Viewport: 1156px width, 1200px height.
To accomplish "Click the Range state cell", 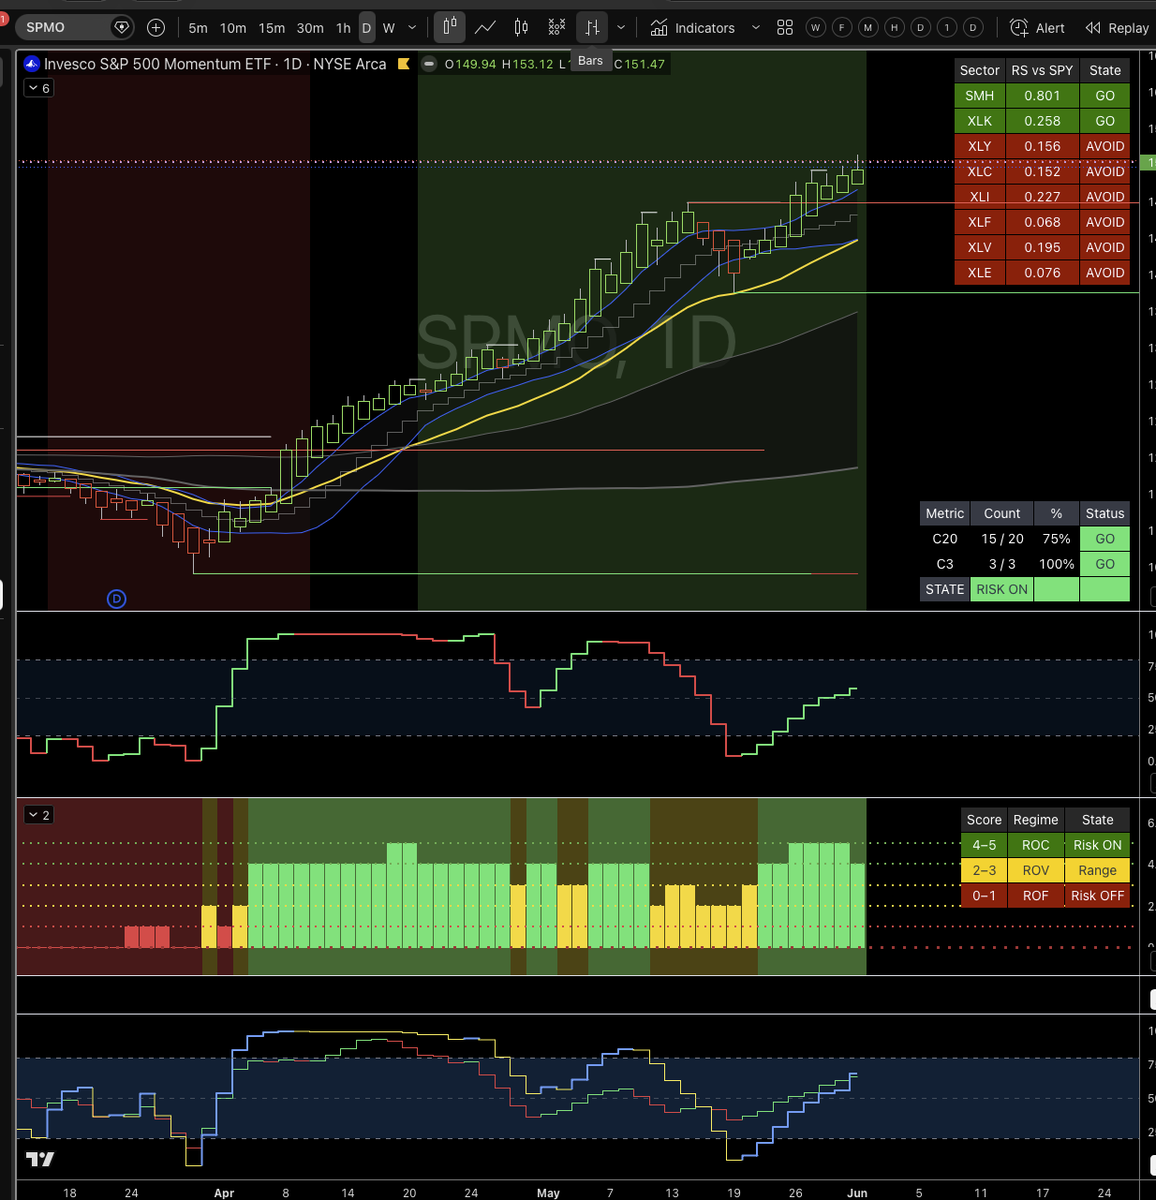I will click(x=1098, y=870).
